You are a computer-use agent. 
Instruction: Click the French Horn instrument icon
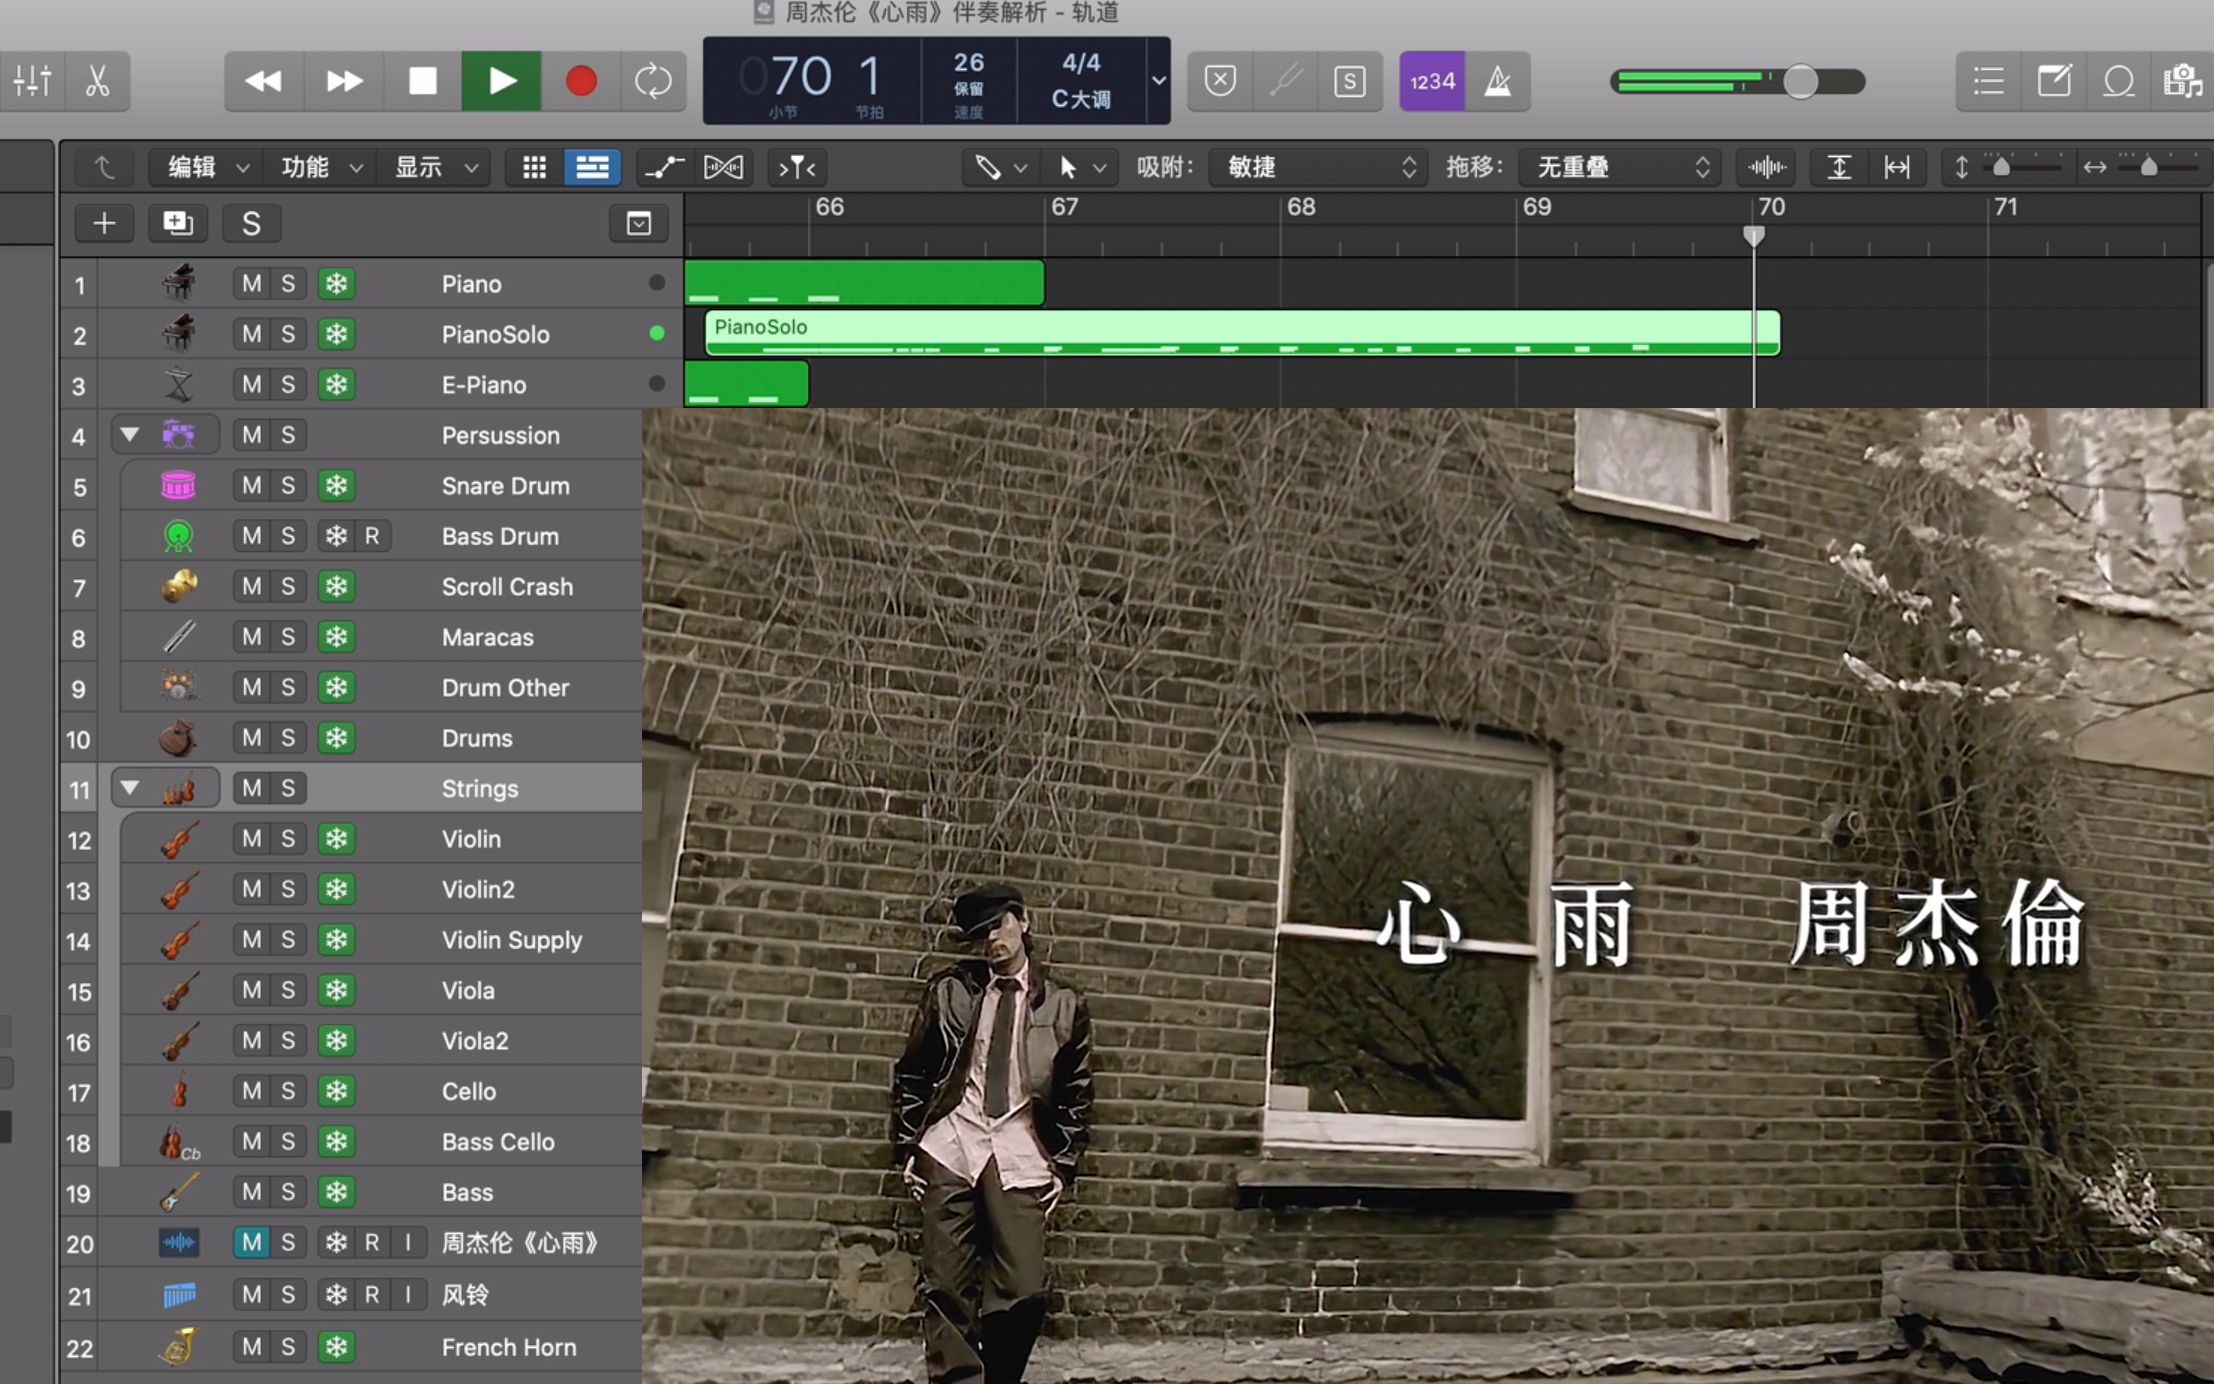click(178, 1347)
